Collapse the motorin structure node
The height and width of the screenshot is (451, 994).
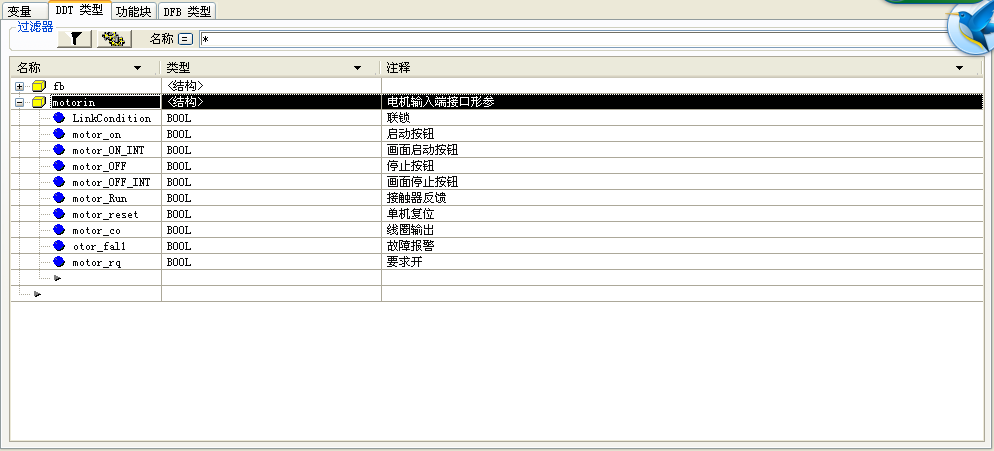(x=19, y=102)
